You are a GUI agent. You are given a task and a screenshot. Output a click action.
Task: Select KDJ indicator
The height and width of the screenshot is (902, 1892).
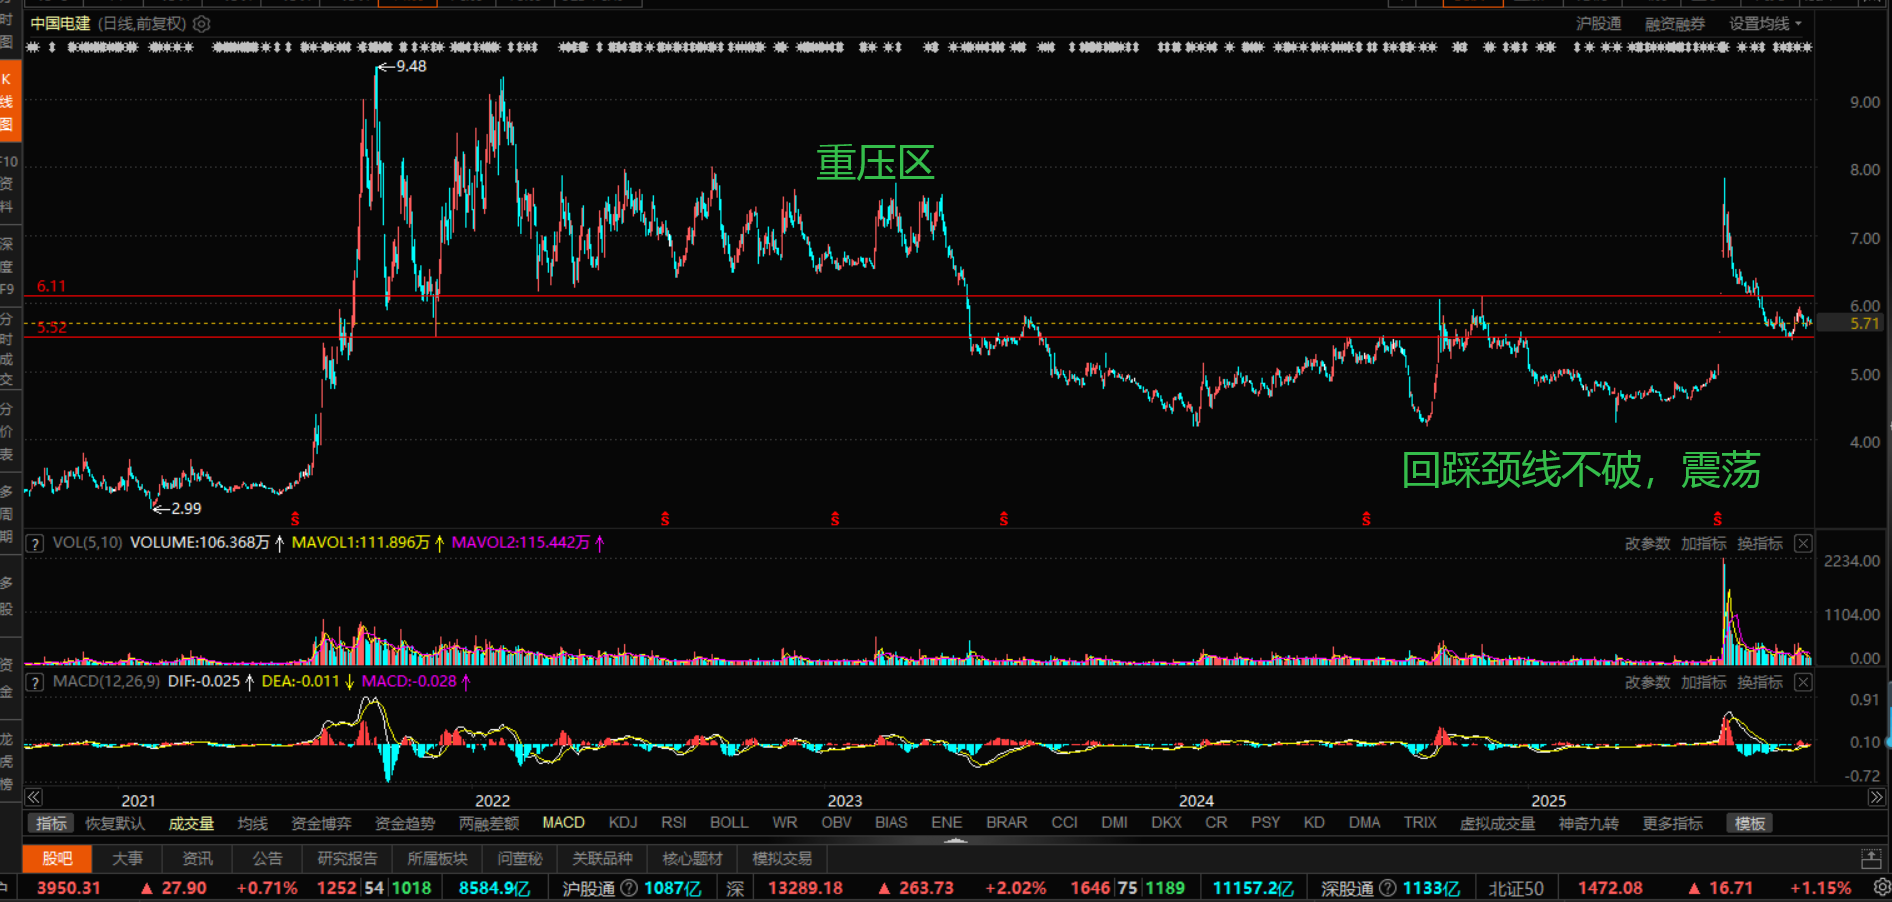coord(623,822)
